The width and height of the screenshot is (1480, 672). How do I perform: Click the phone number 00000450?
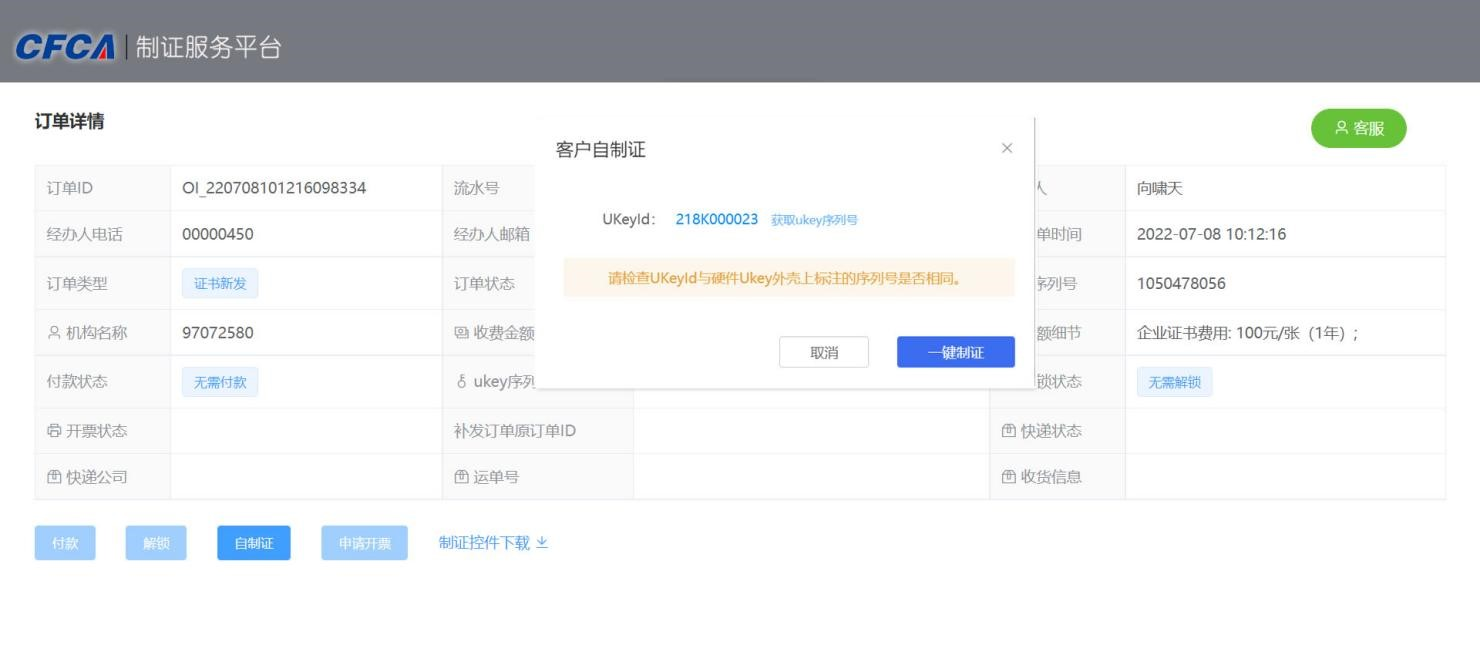[218, 234]
